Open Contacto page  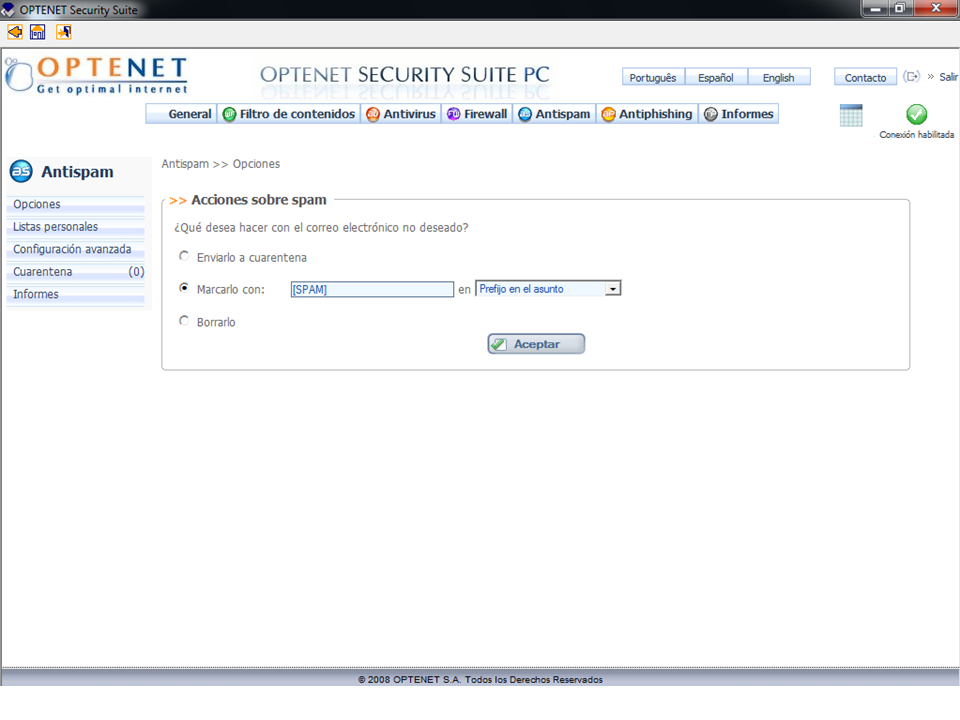point(865,78)
